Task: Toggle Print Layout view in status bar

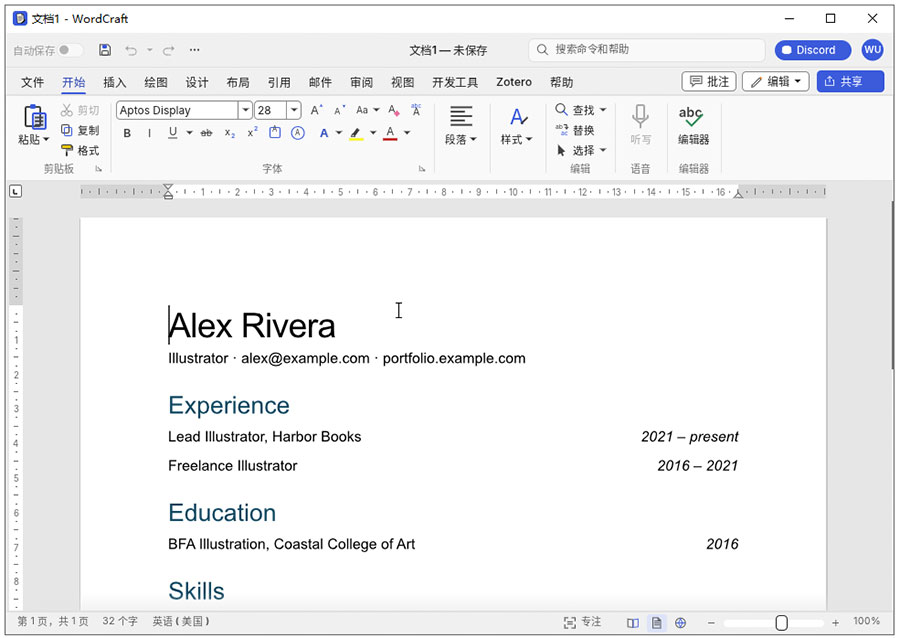Action: click(x=657, y=623)
